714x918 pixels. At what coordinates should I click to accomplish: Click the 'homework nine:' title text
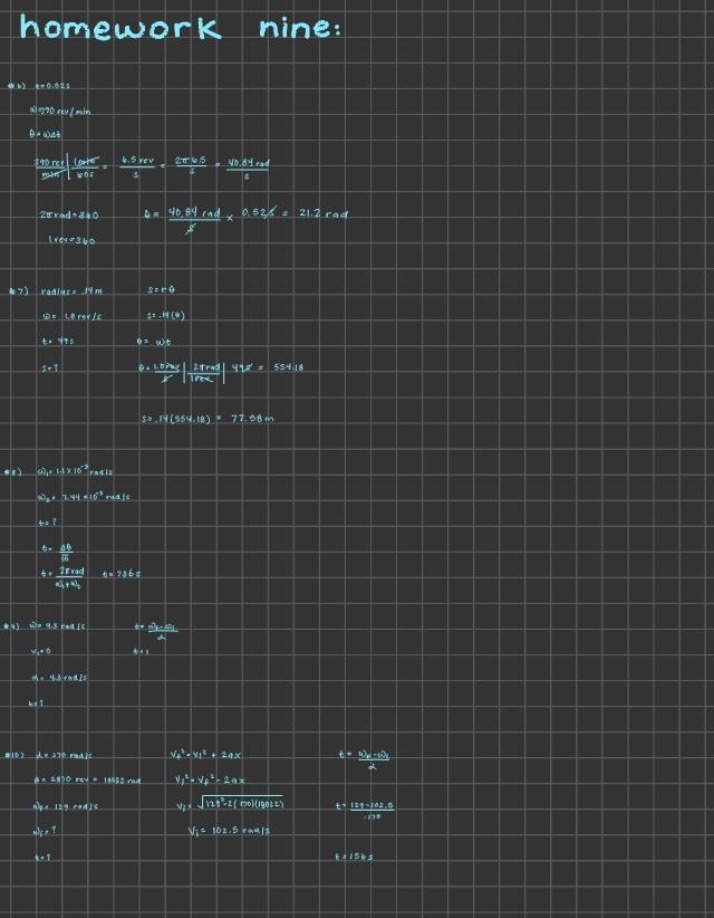click(x=180, y=28)
